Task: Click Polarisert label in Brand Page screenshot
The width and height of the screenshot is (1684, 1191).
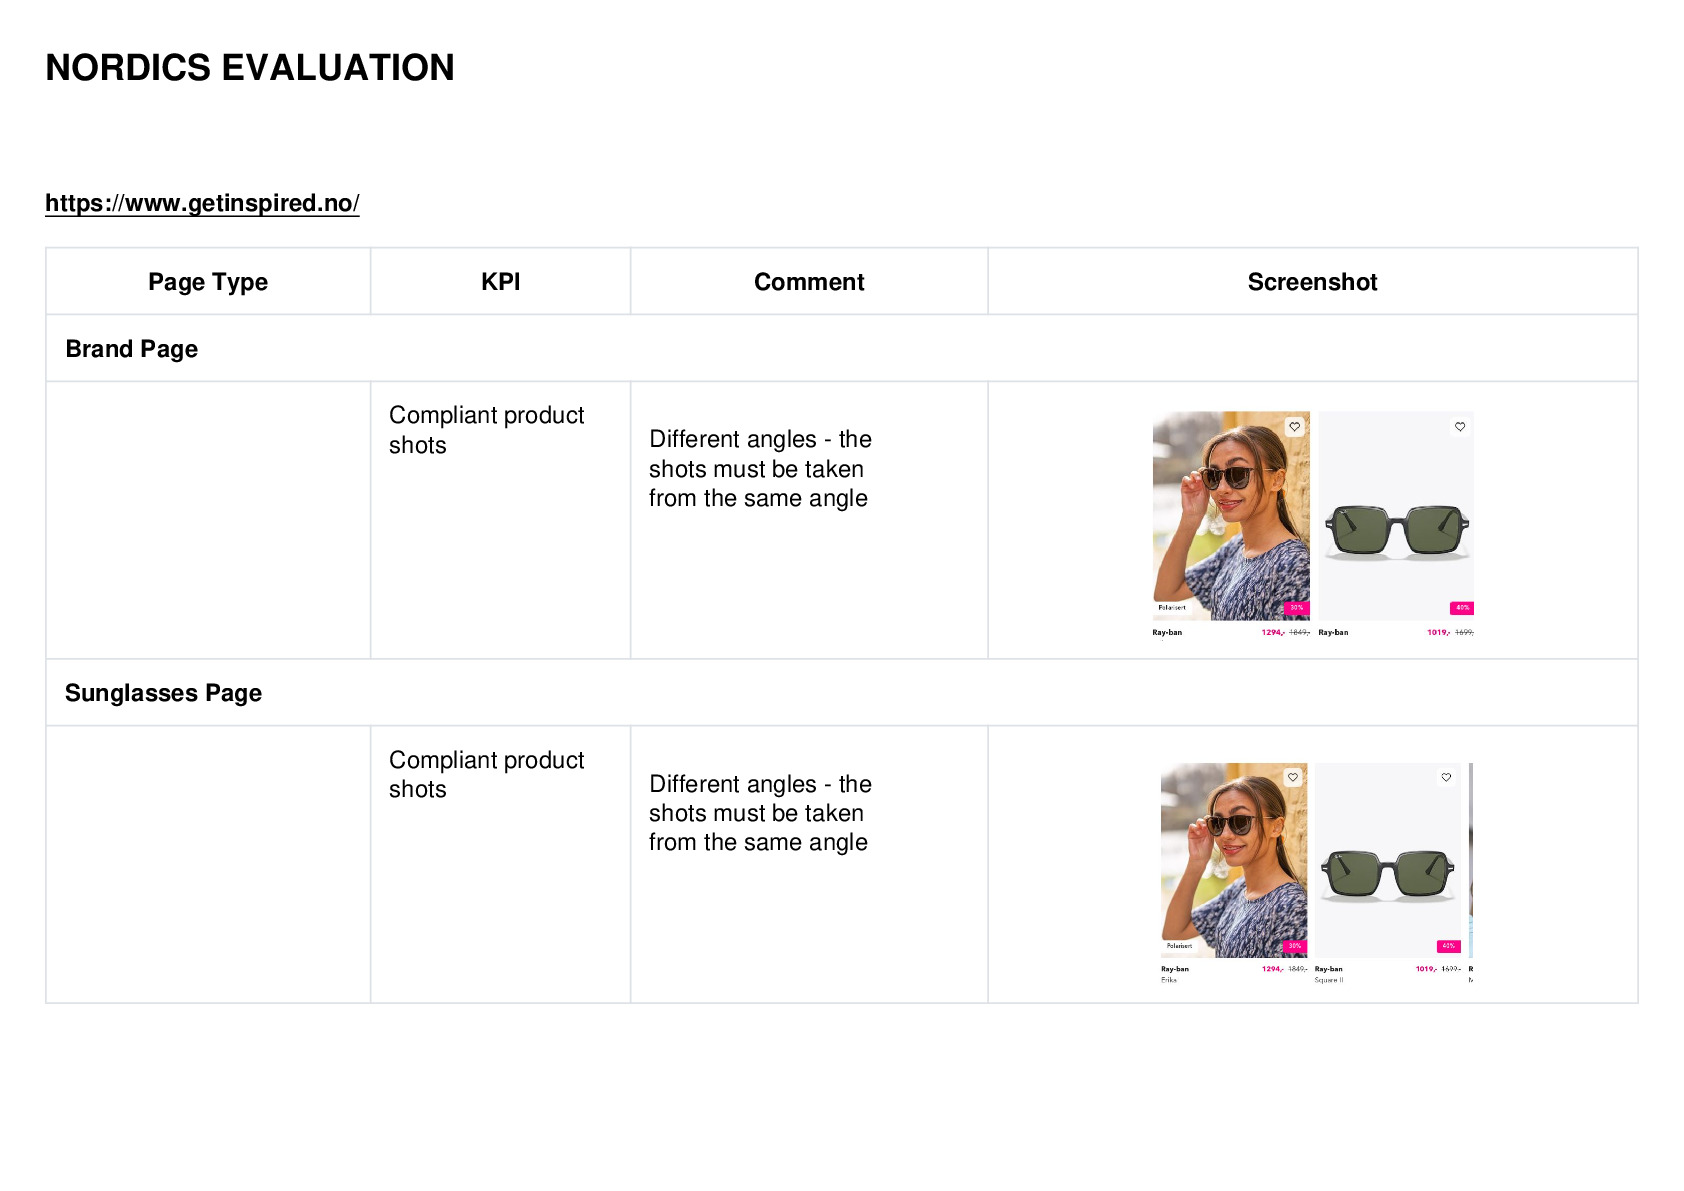Action: pos(1172,607)
